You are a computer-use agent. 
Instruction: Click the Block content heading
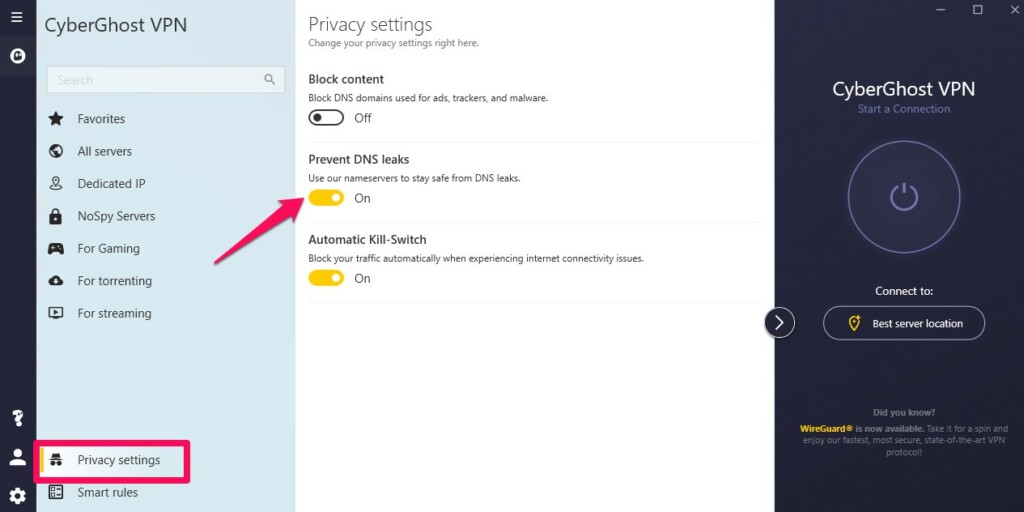pos(346,80)
